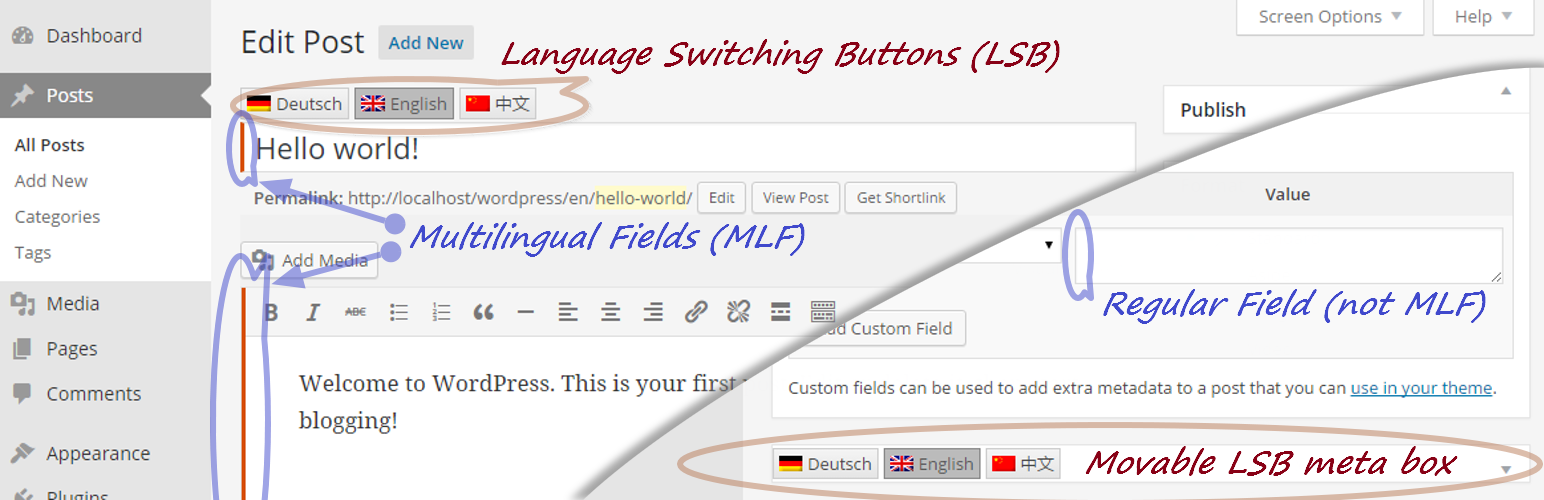
Task: Apply strikethrough formatting
Action: (x=355, y=313)
